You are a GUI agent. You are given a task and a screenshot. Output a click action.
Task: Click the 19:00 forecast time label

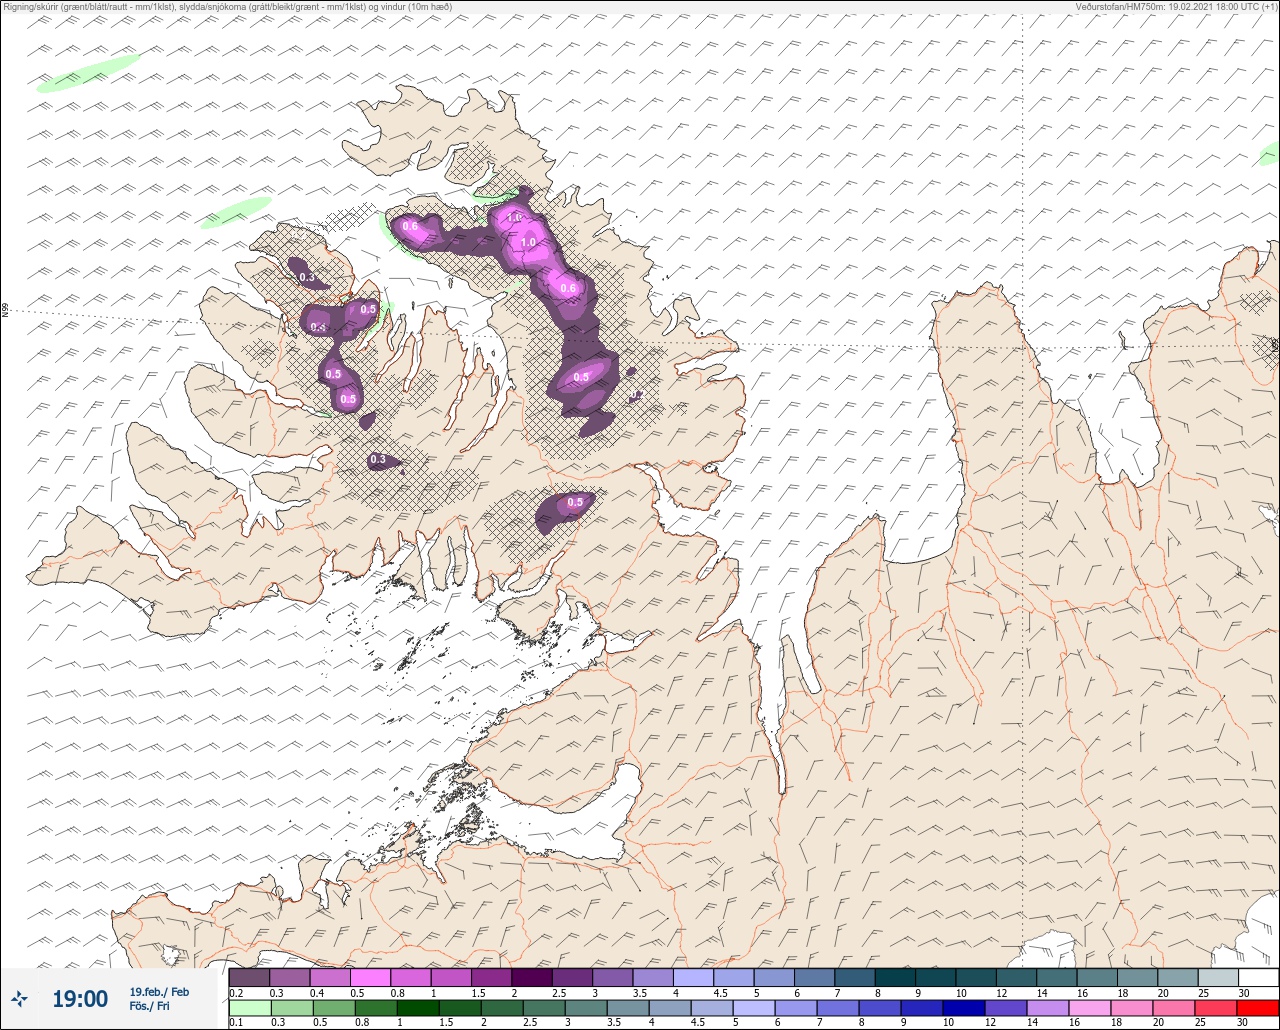click(x=80, y=998)
